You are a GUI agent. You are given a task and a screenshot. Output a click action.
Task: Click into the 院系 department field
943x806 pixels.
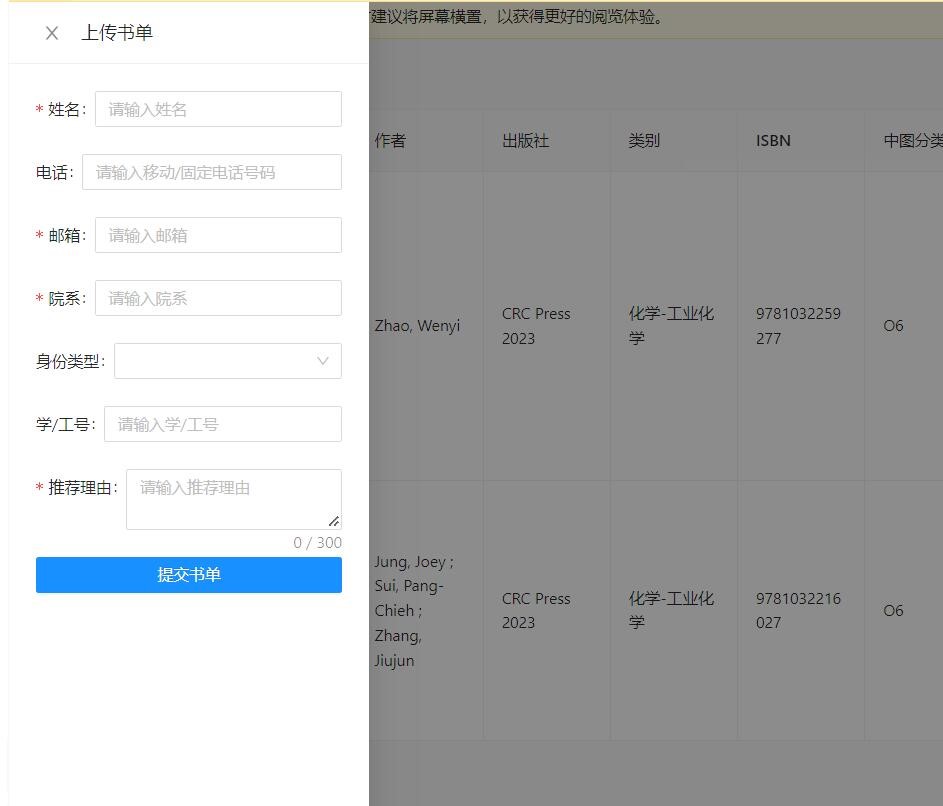tap(218, 298)
